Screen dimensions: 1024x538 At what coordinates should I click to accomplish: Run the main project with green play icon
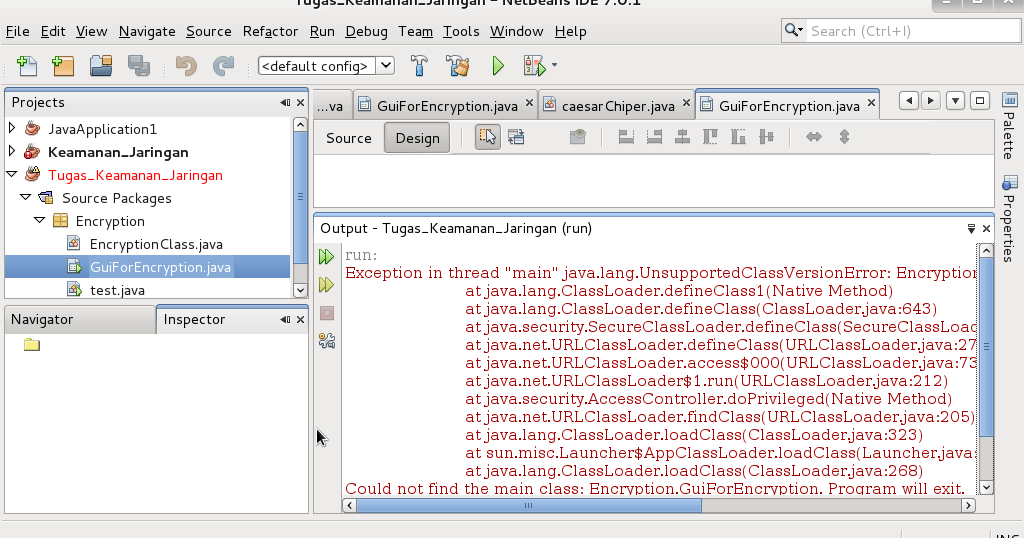(x=498, y=66)
